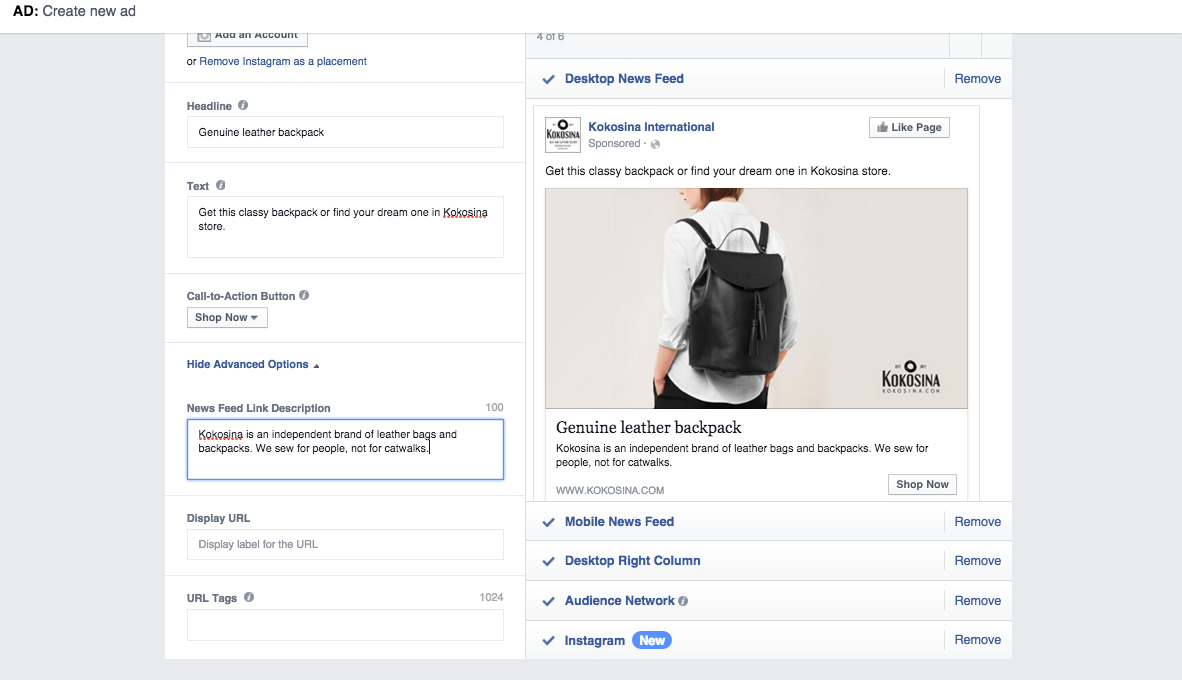Collapse Hide Advanced Options

coord(253,364)
